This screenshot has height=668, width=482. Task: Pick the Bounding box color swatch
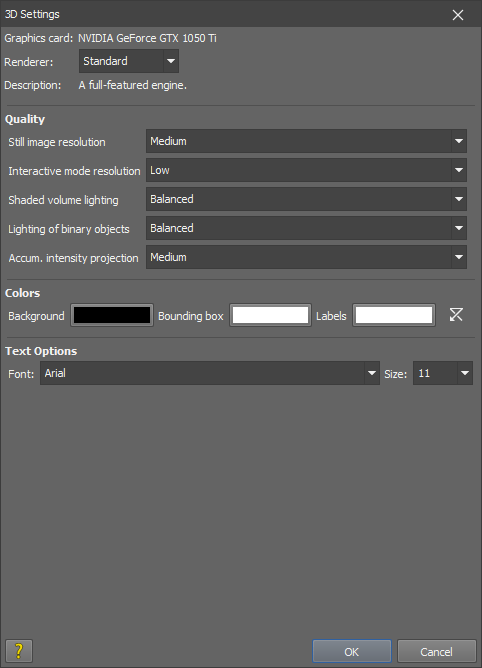coord(270,315)
